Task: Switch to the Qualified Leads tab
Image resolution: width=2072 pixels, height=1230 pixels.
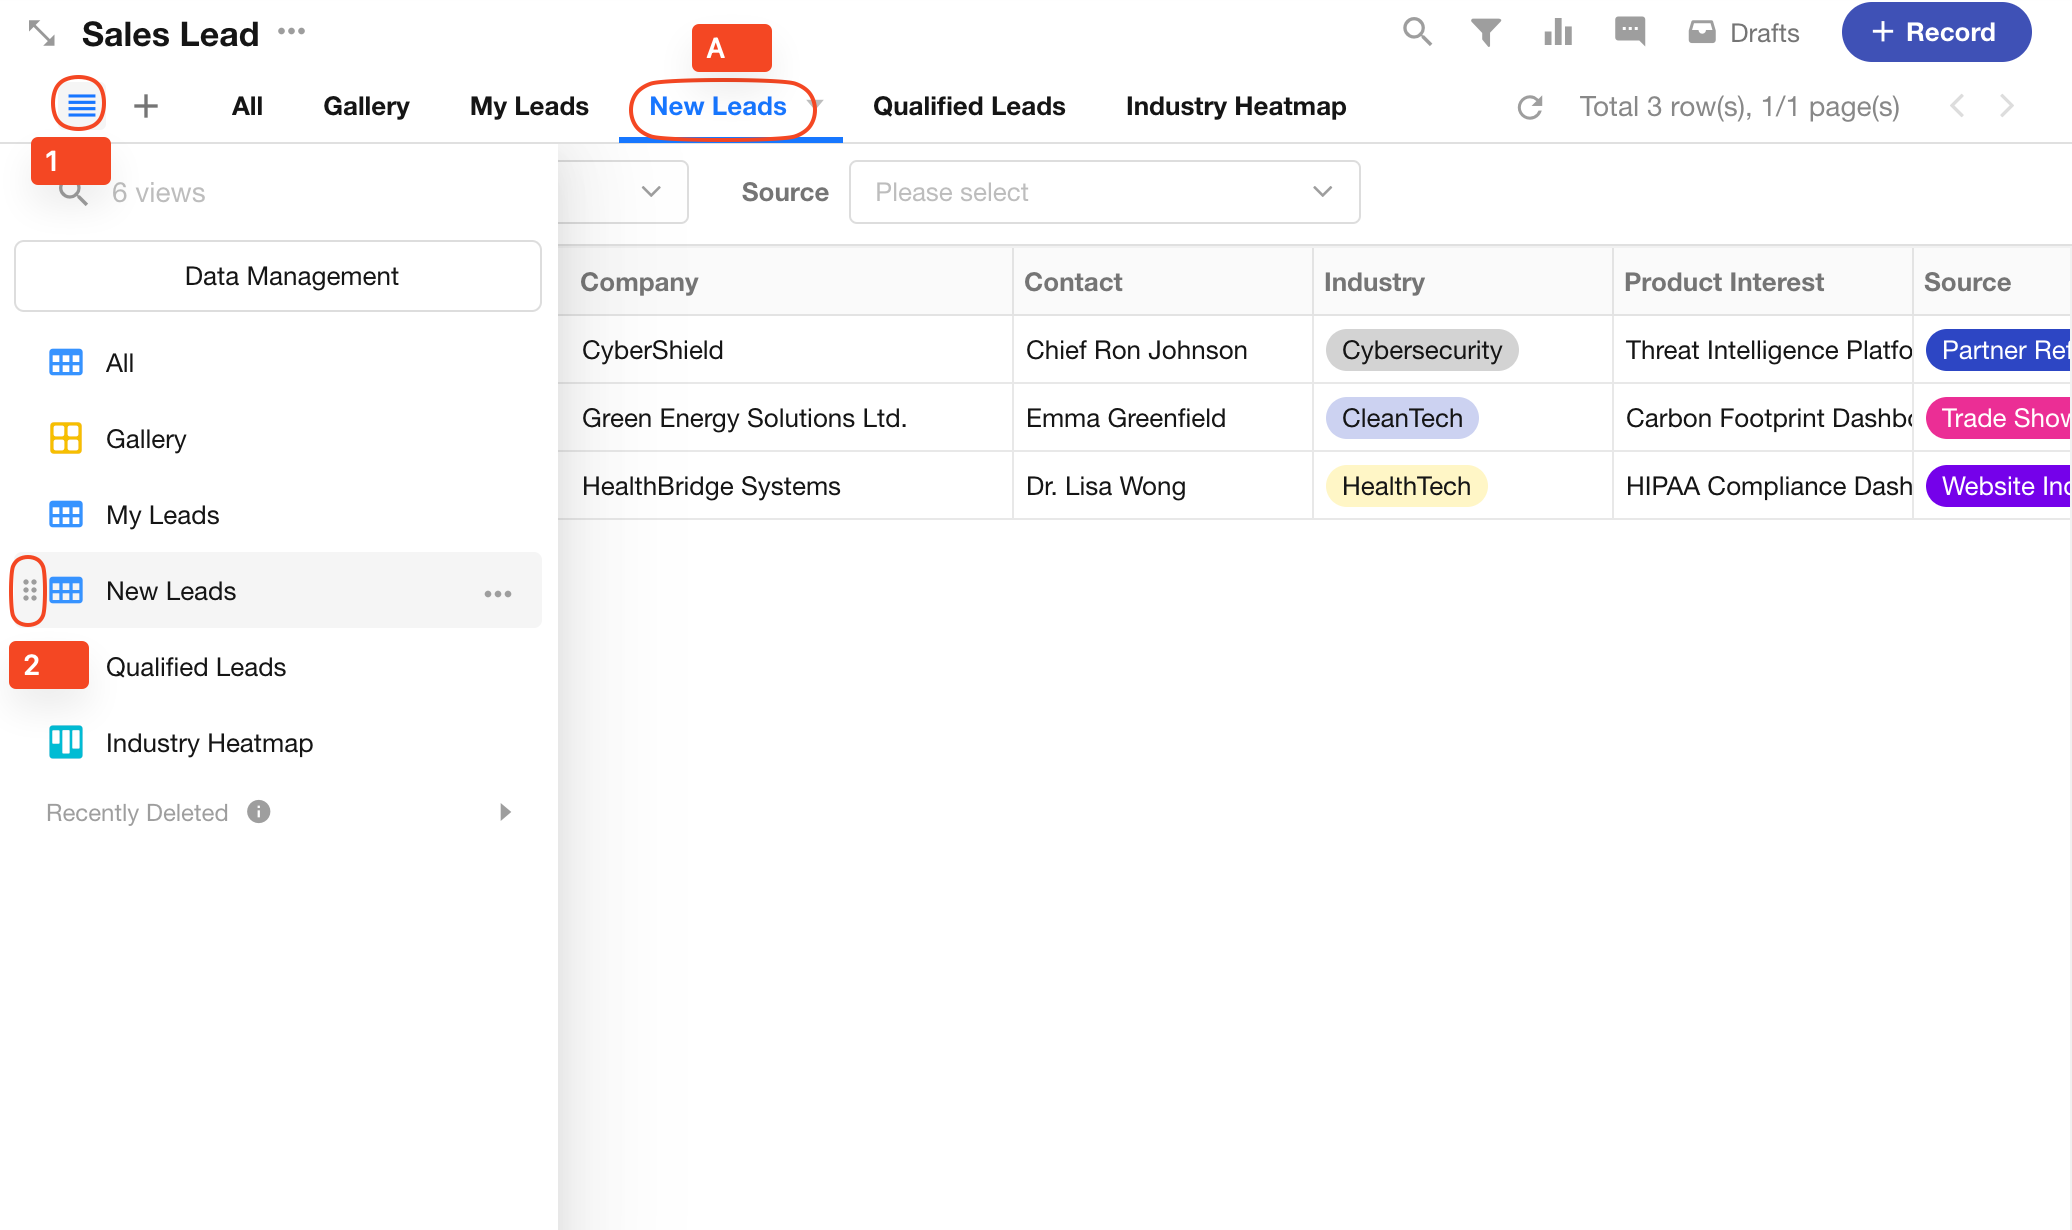Action: pyautogui.click(x=968, y=106)
